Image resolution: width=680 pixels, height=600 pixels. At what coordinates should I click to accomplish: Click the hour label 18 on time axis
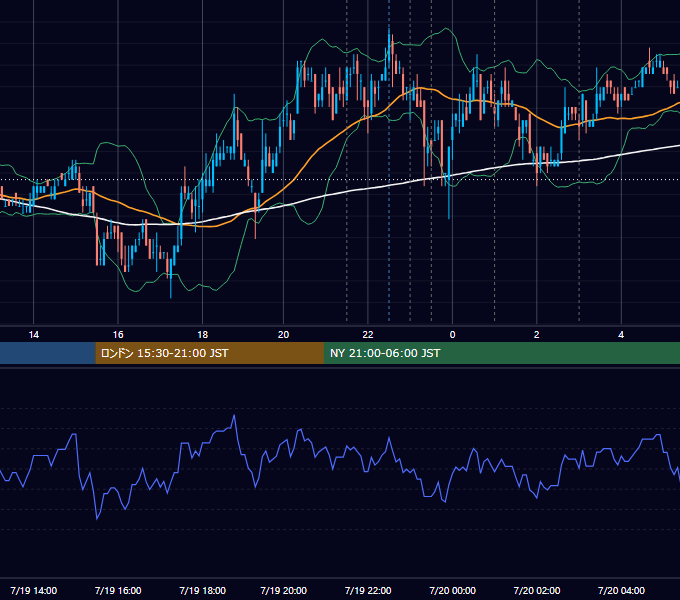(203, 335)
